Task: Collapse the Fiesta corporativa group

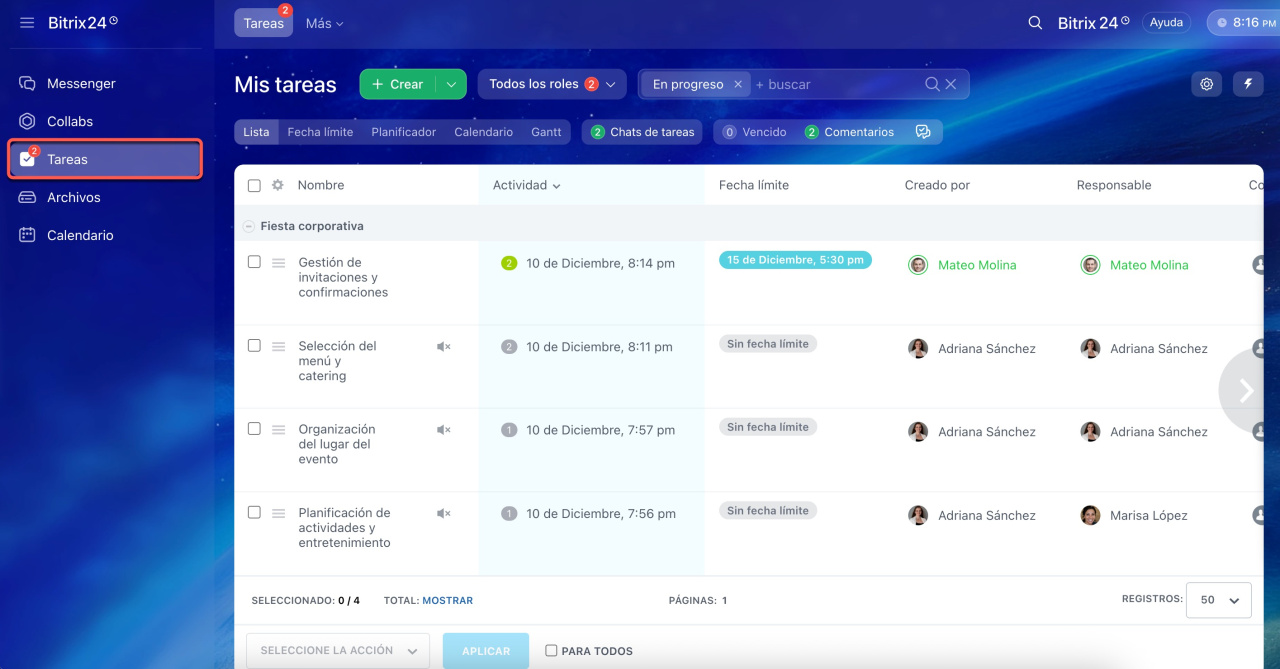Action: tap(249, 227)
